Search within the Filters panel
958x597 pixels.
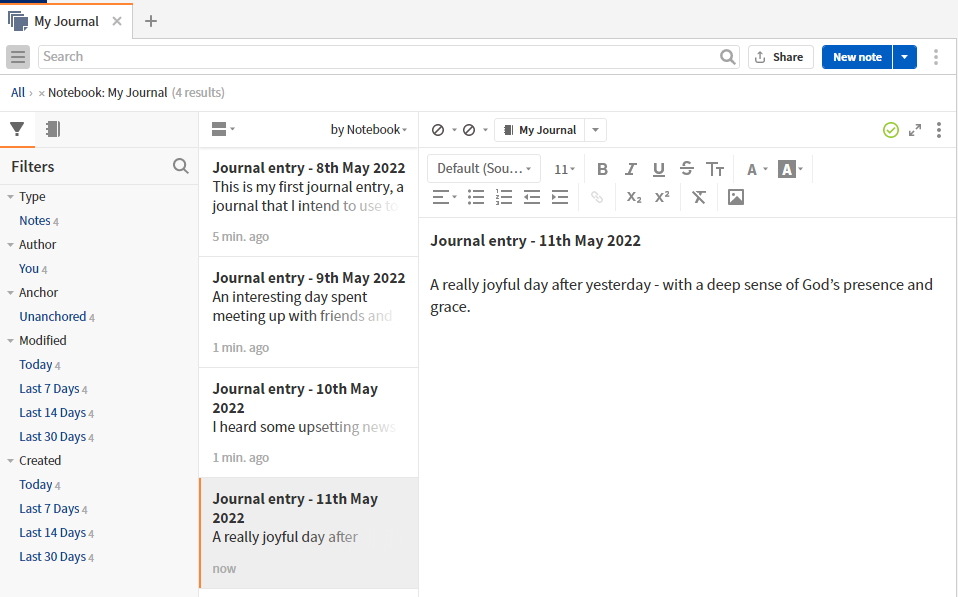(181, 166)
